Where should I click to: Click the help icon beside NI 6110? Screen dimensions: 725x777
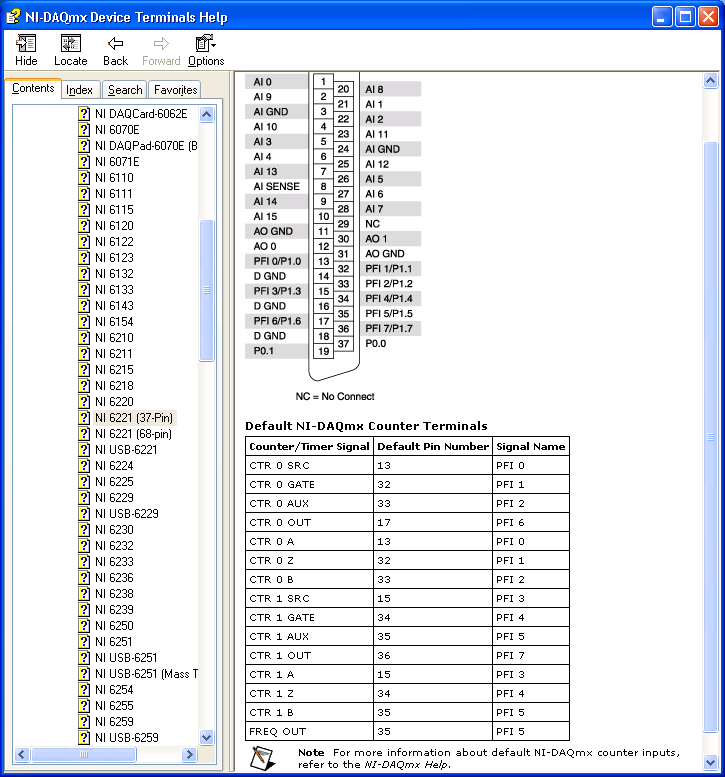click(x=84, y=178)
